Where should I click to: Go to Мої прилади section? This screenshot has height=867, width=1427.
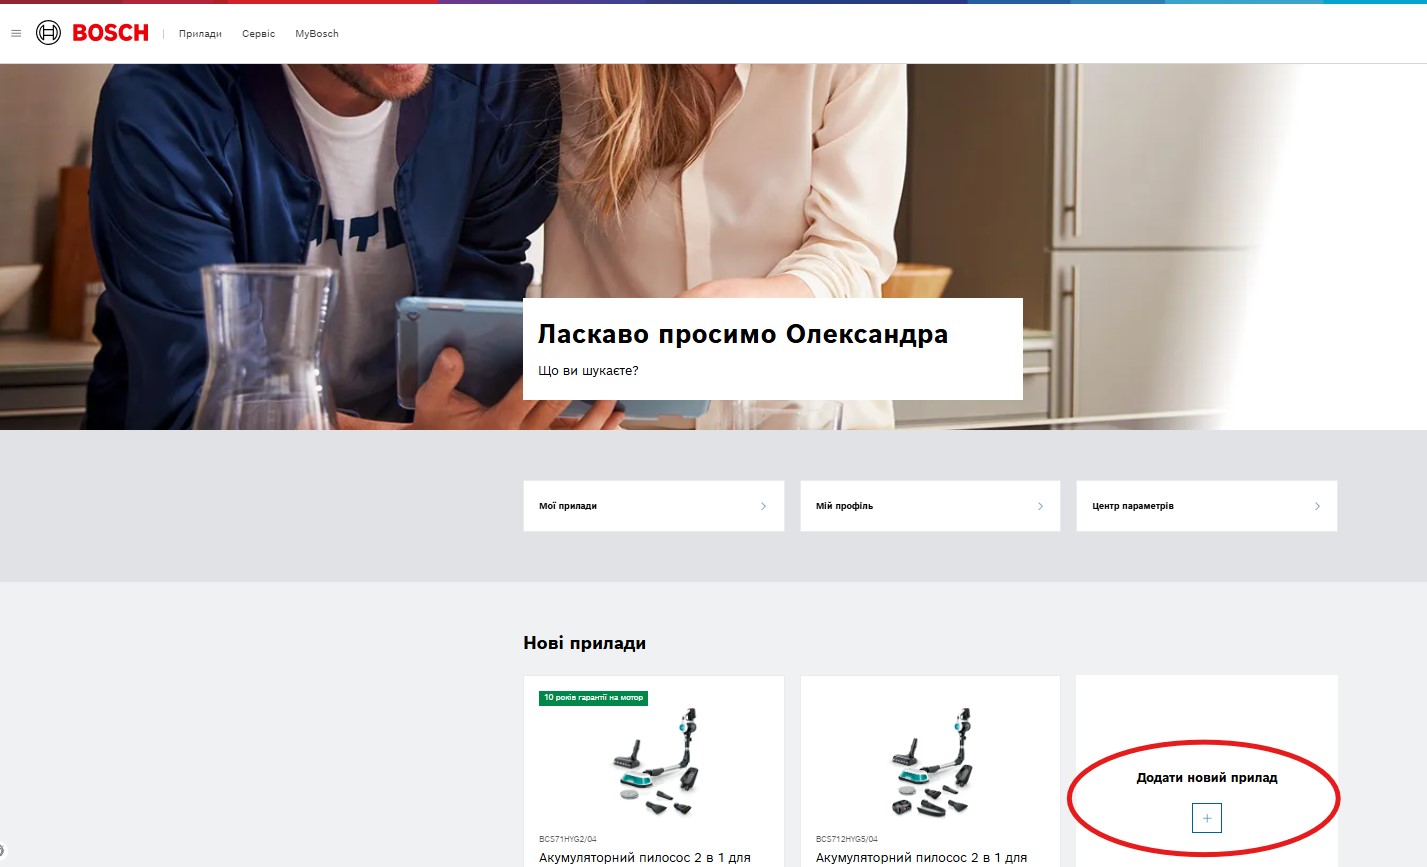click(x=654, y=506)
